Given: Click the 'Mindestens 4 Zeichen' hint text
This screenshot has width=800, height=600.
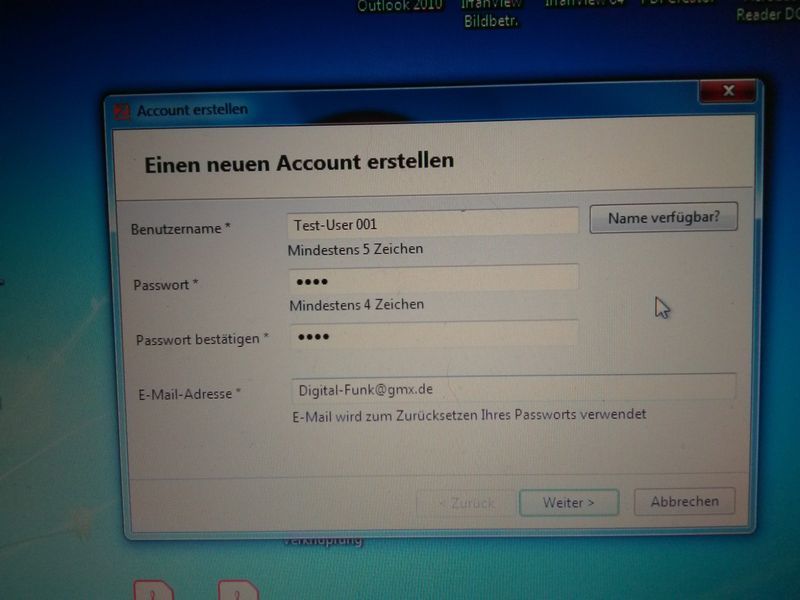Looking at the screenshot, I should click(x=357, y=305).
